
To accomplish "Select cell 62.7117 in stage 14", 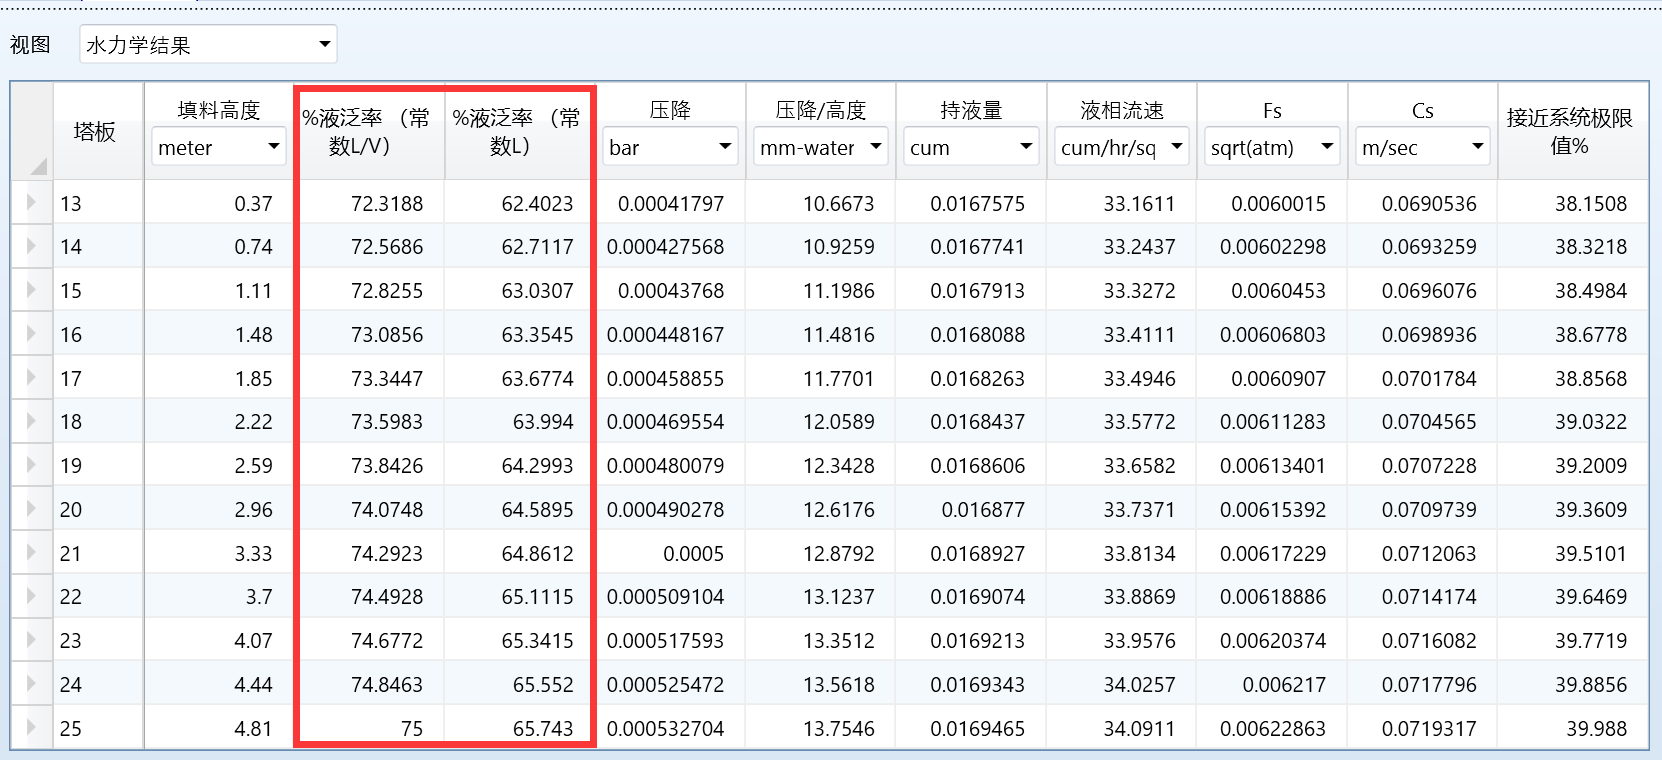I will click(520, 246).
